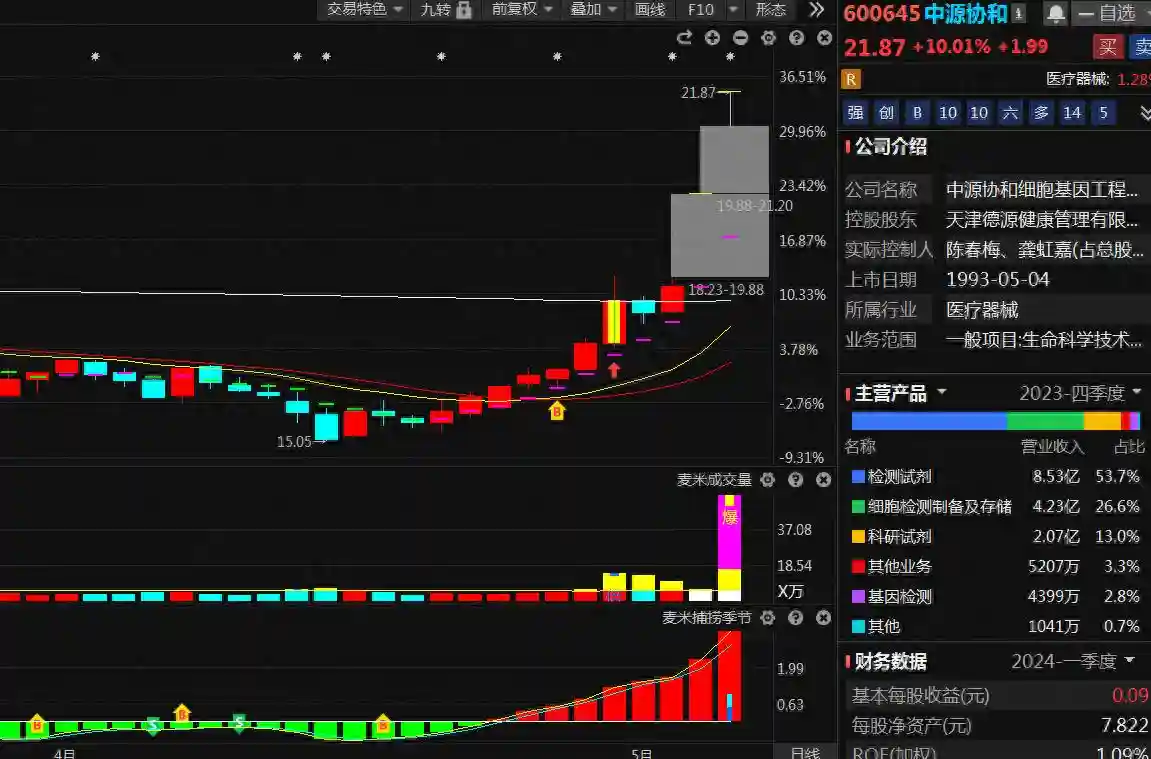
Task: Click the revenue composition color bar
Action: point(994,421)
